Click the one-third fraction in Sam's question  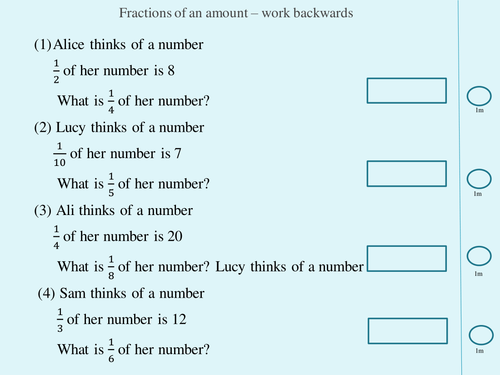[60, 320]
